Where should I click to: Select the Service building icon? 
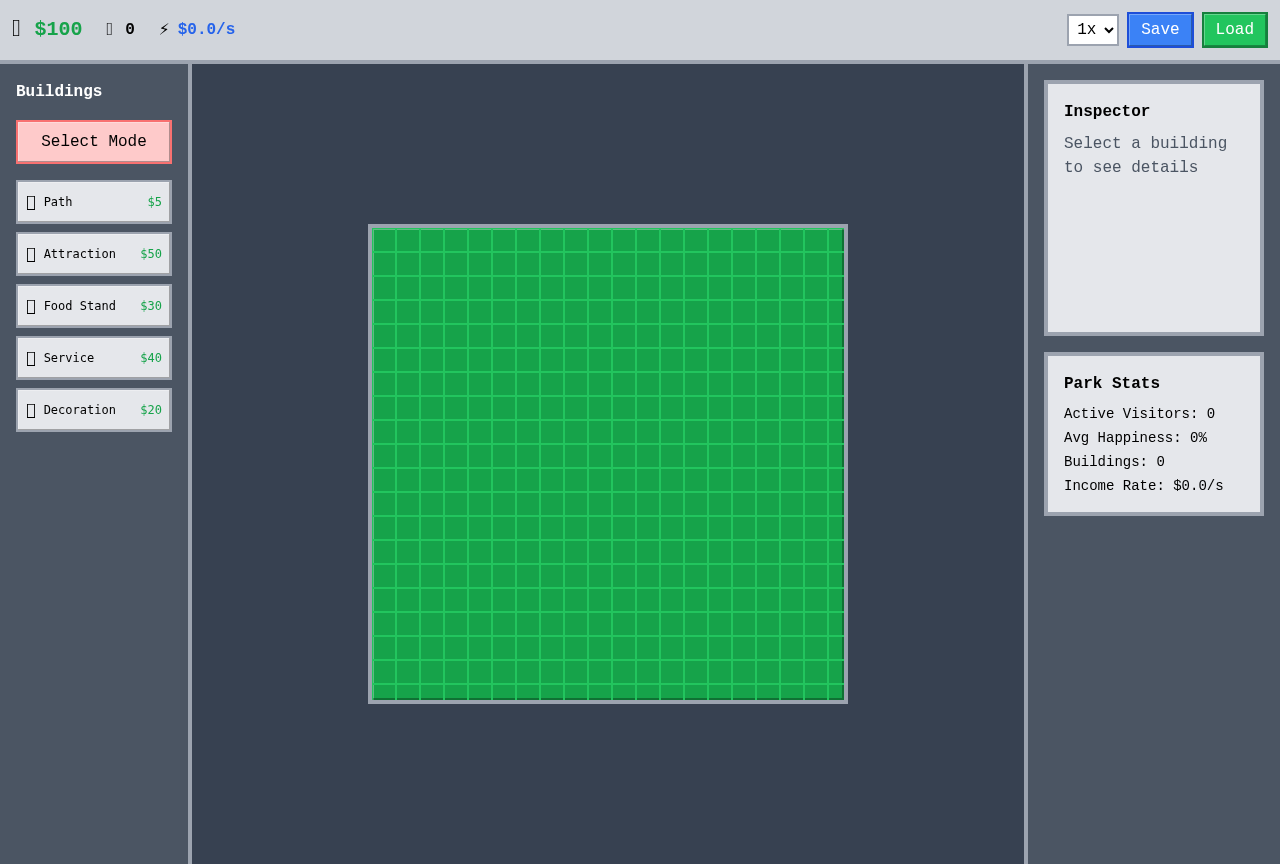click(30, 357)
